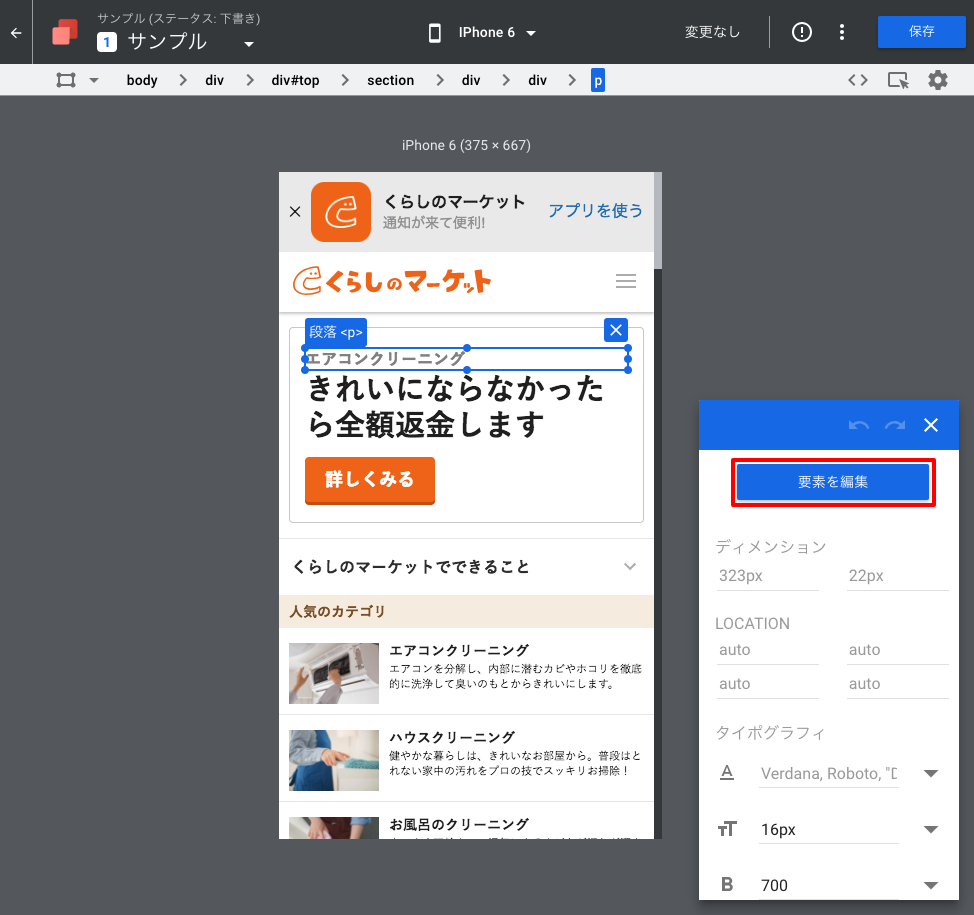Click the 要素を編集 button
Viewport: 974px width, 915px height.
pos(833,482)
